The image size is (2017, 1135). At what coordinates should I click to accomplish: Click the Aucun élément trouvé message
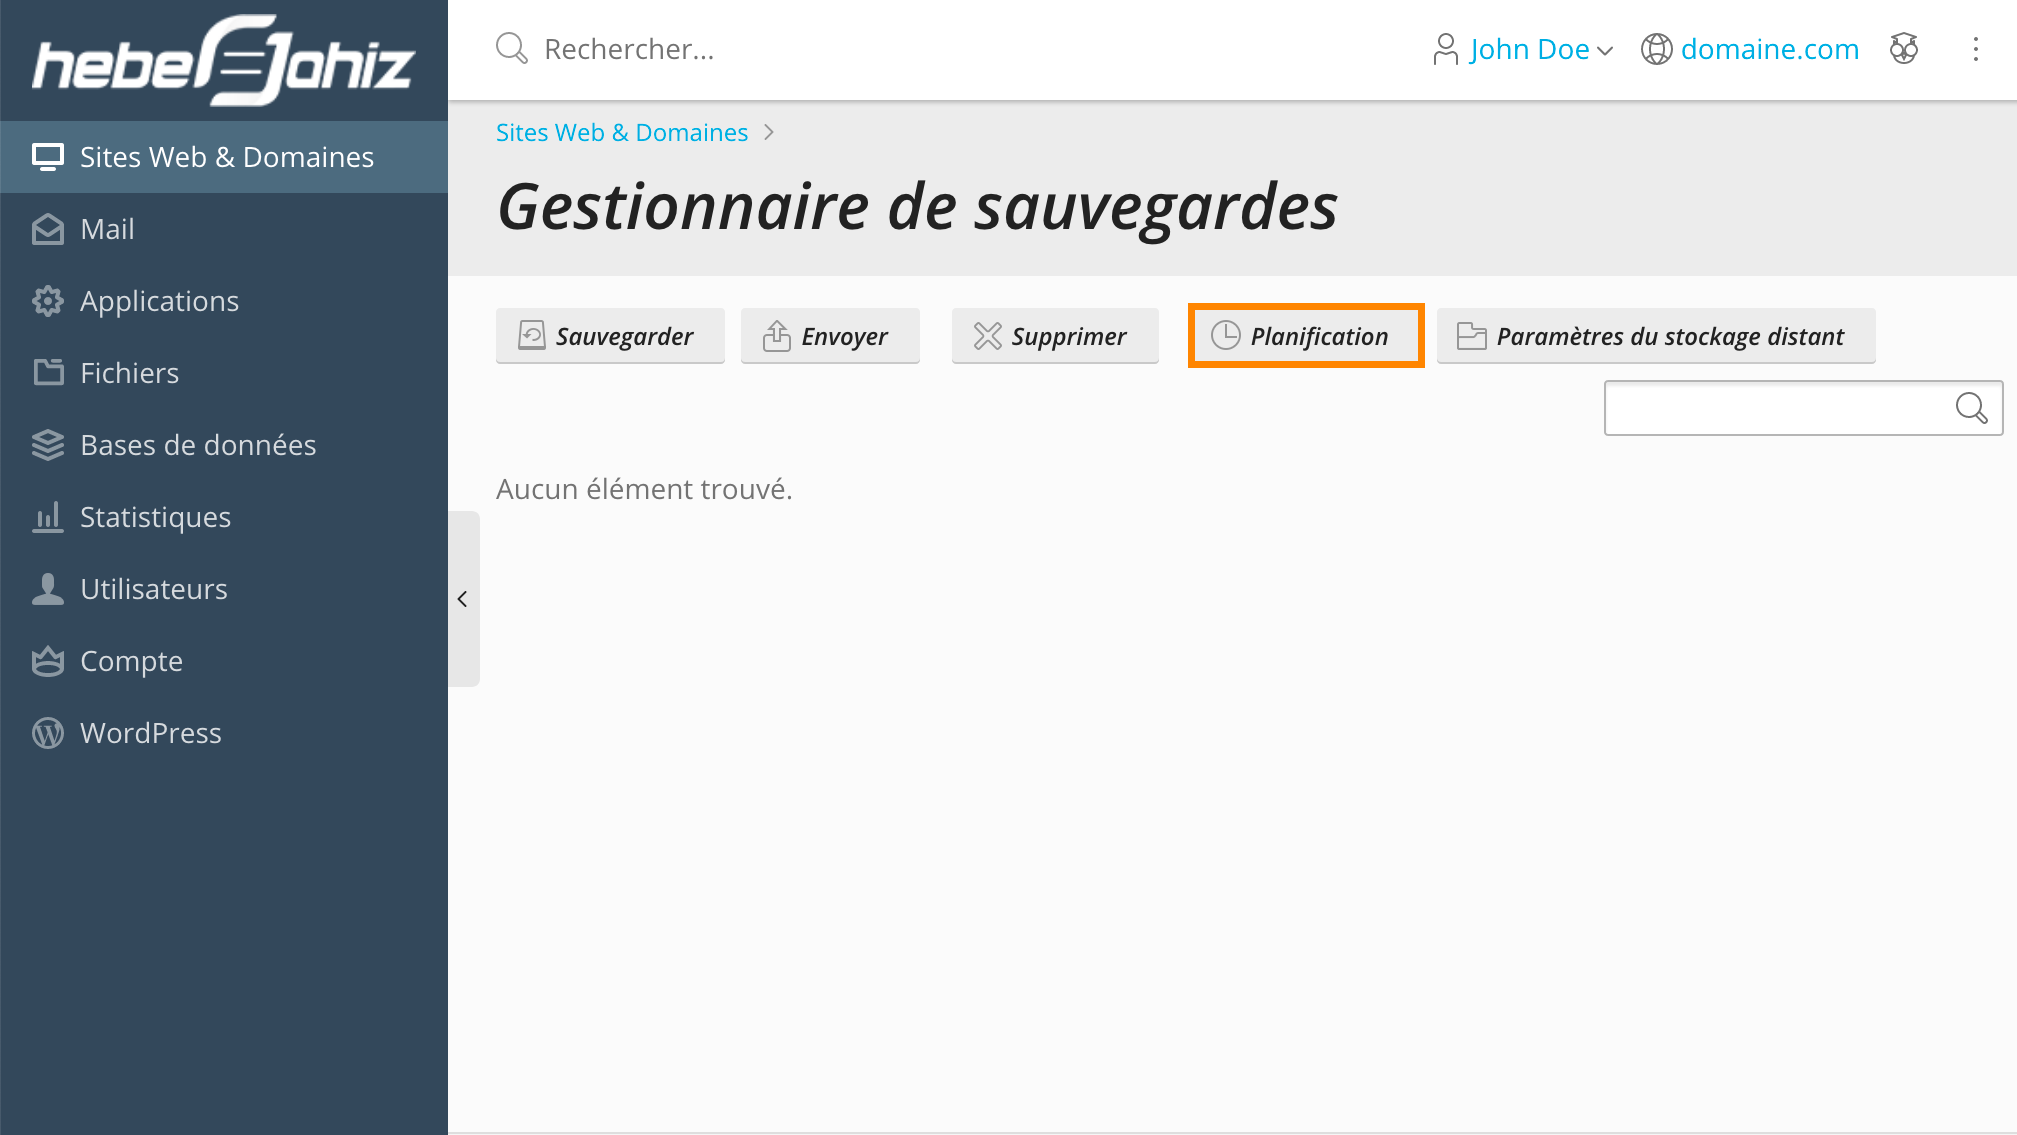tap(644, 489)
